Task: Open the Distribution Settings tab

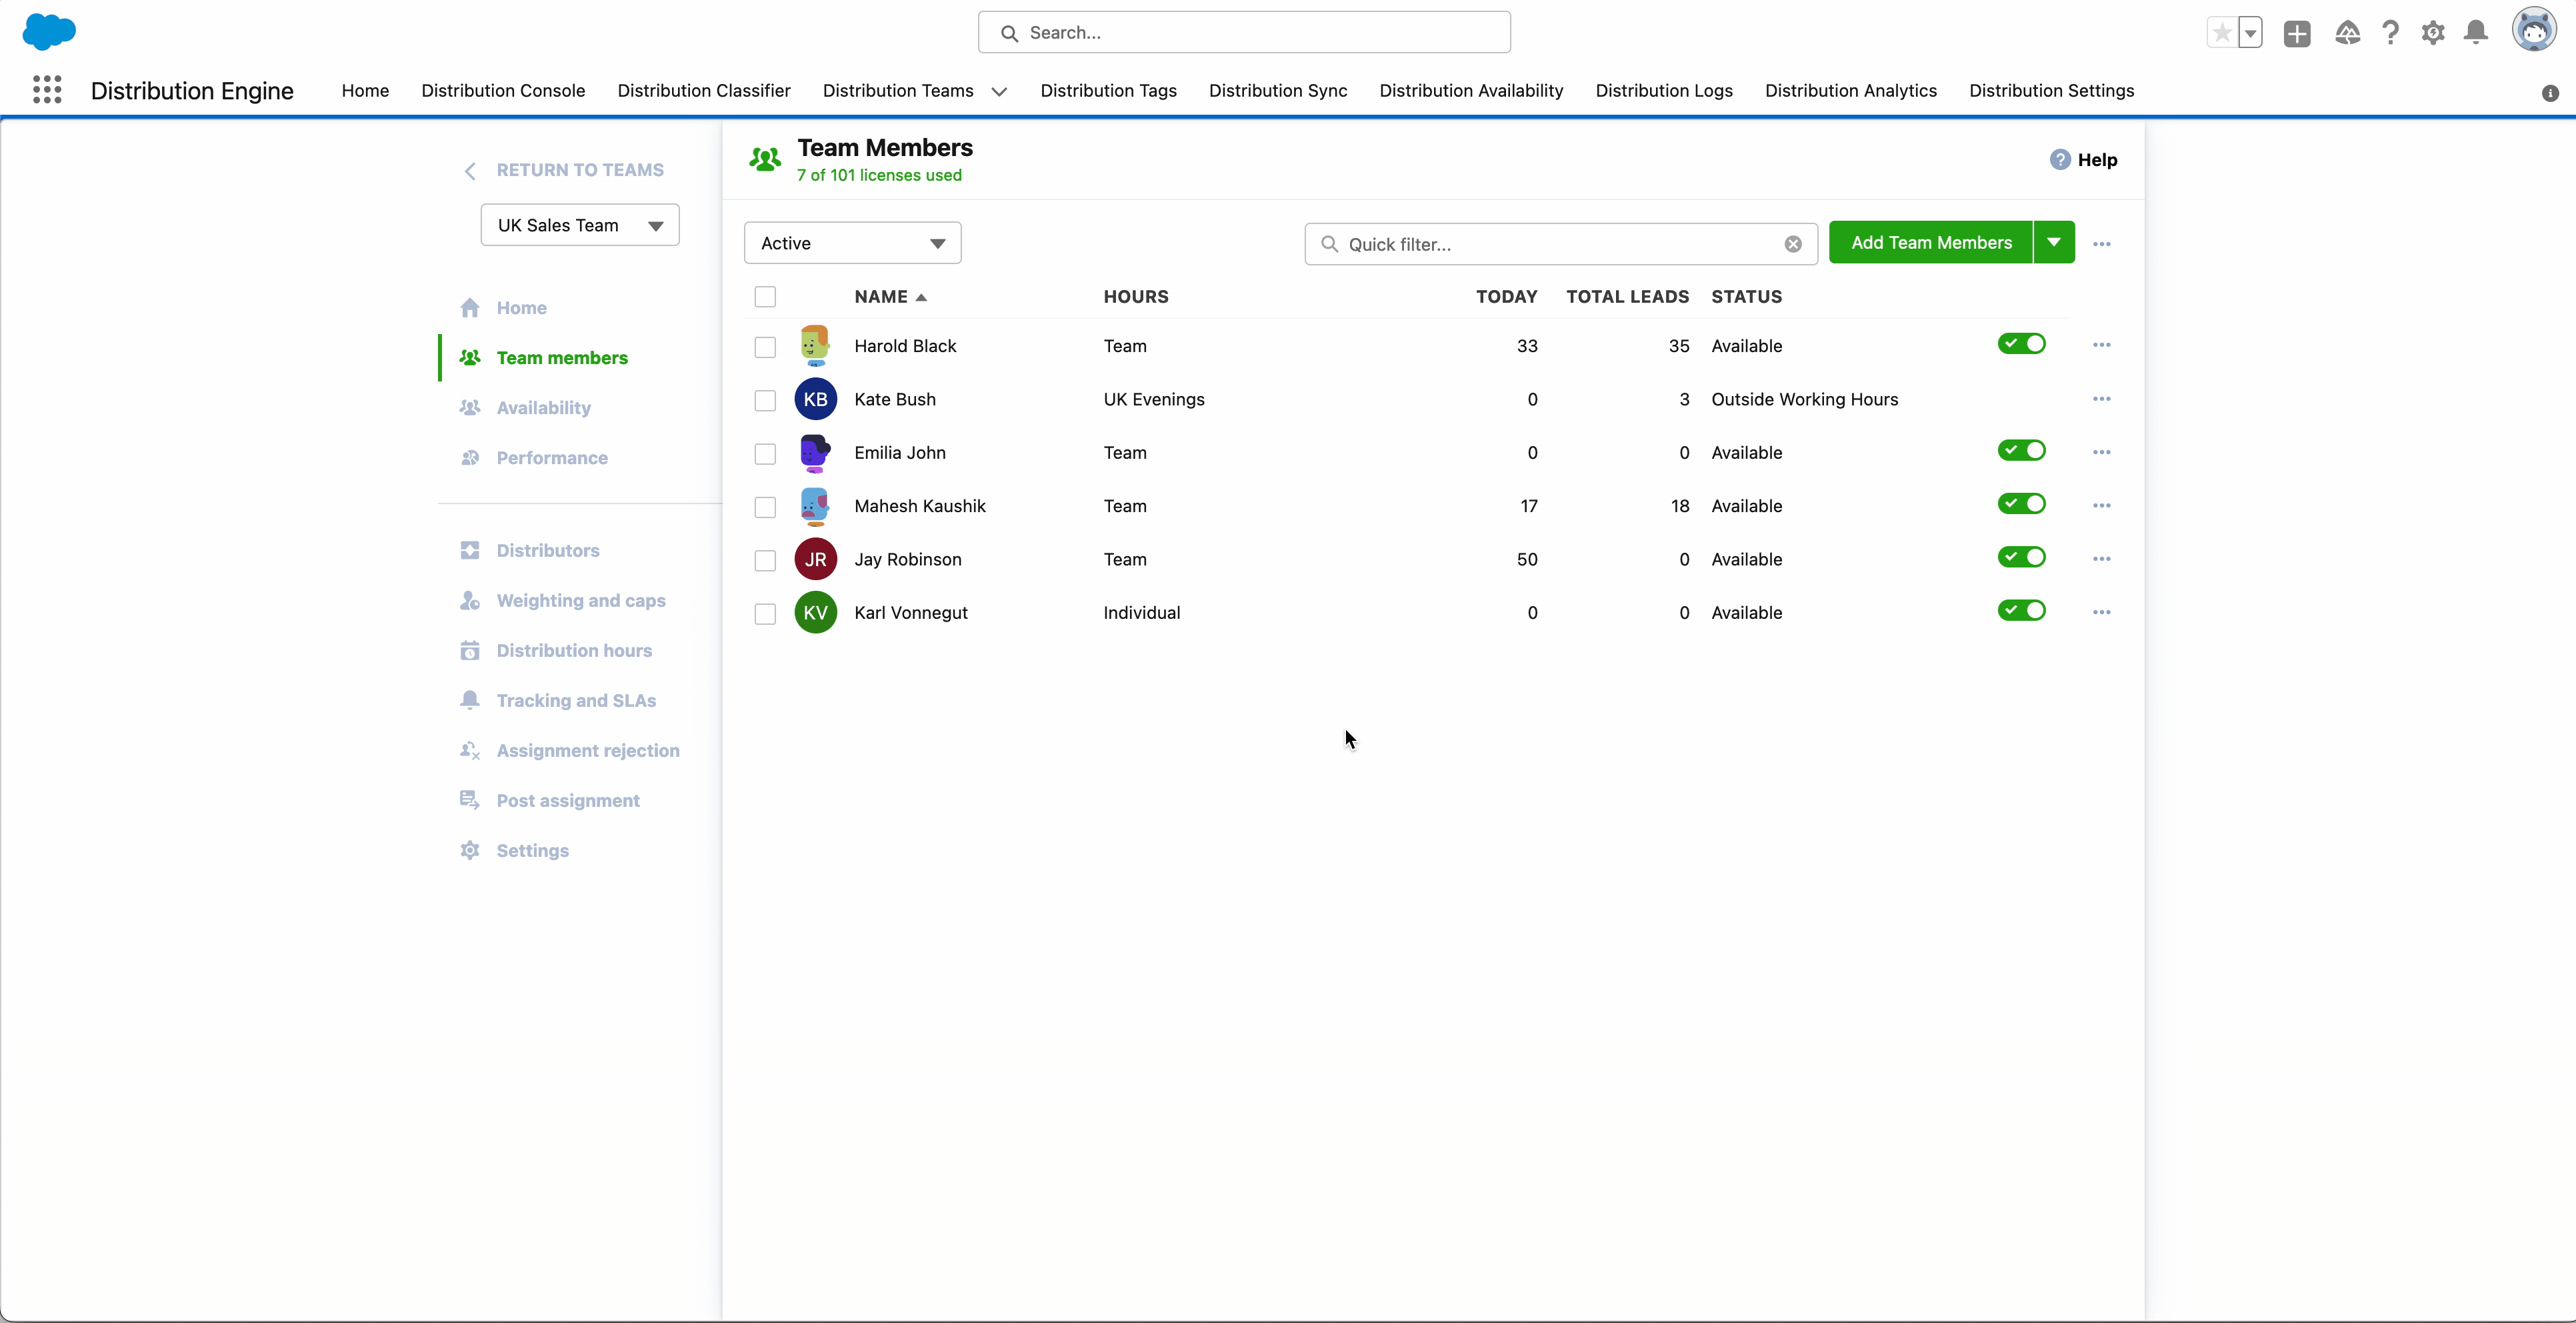Action: tap(2052, 91)
